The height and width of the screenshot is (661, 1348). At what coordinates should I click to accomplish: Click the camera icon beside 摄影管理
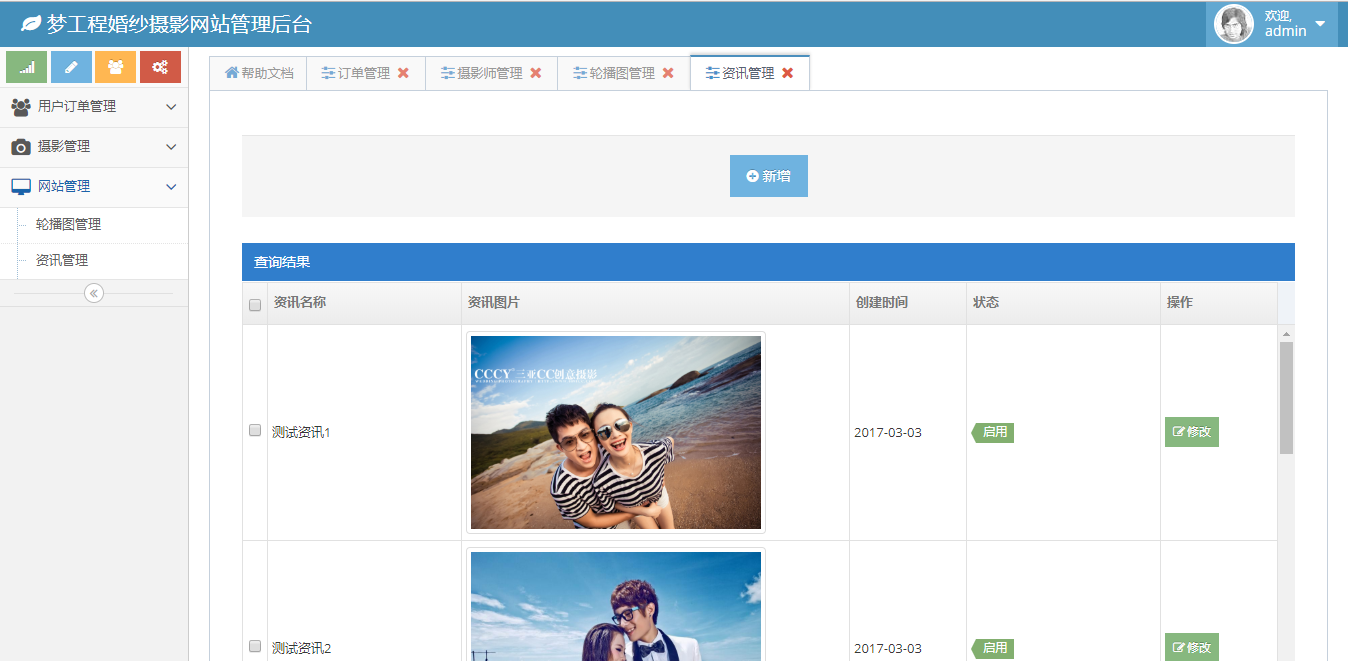point(21,147)
